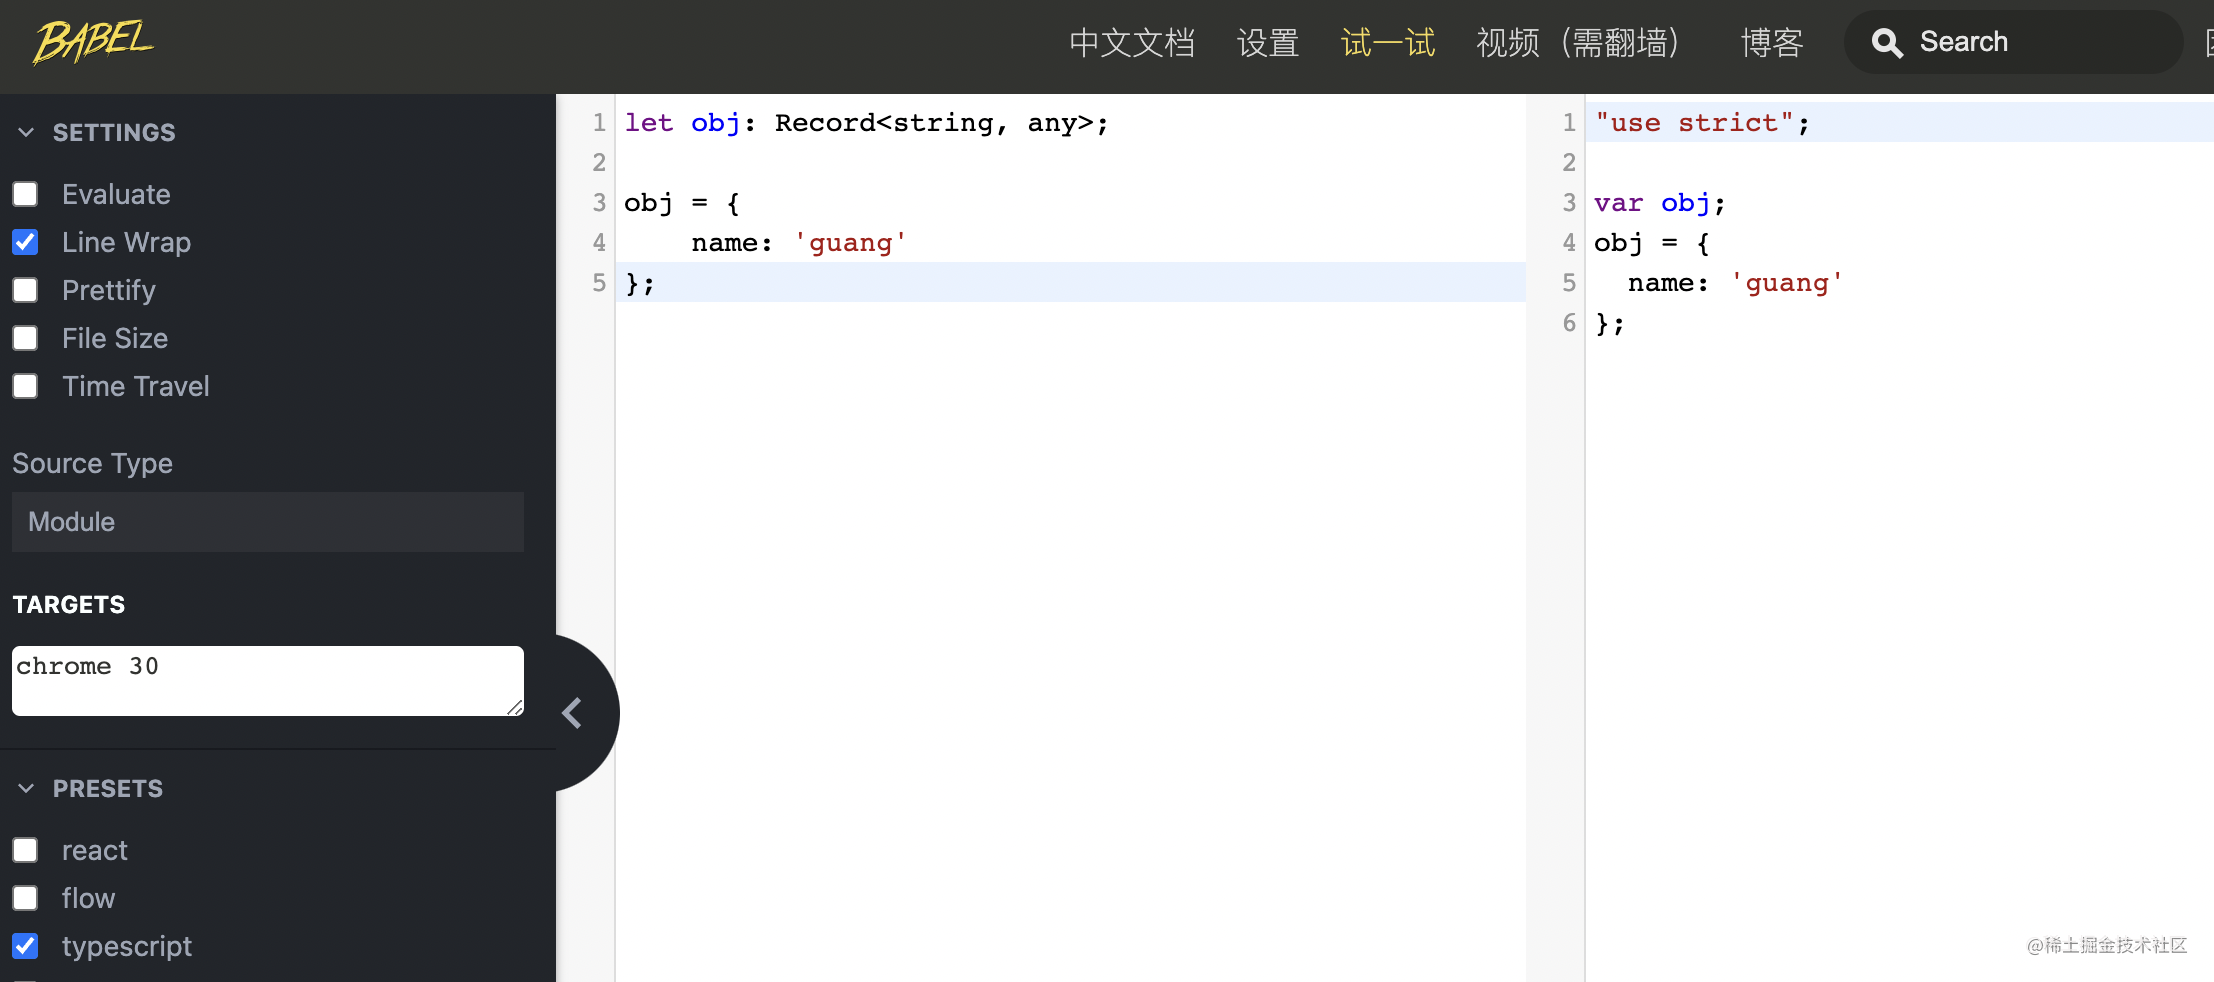Open the Source Type Module dropdown

point(267,522)
